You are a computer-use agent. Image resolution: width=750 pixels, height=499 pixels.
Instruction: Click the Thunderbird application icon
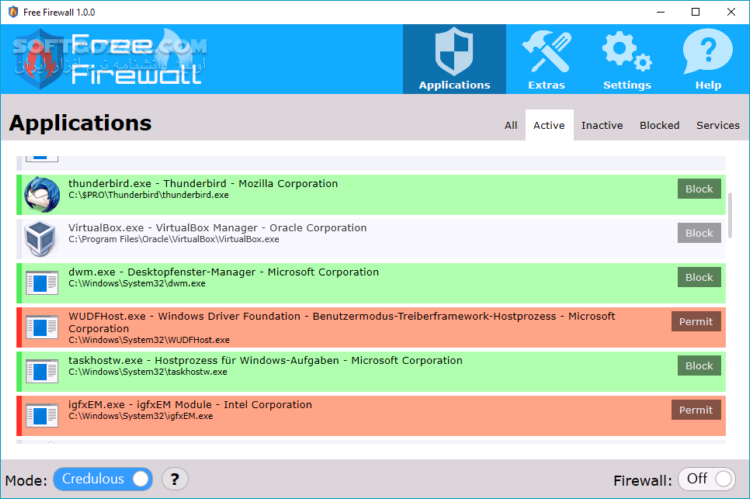click(42, 194)
